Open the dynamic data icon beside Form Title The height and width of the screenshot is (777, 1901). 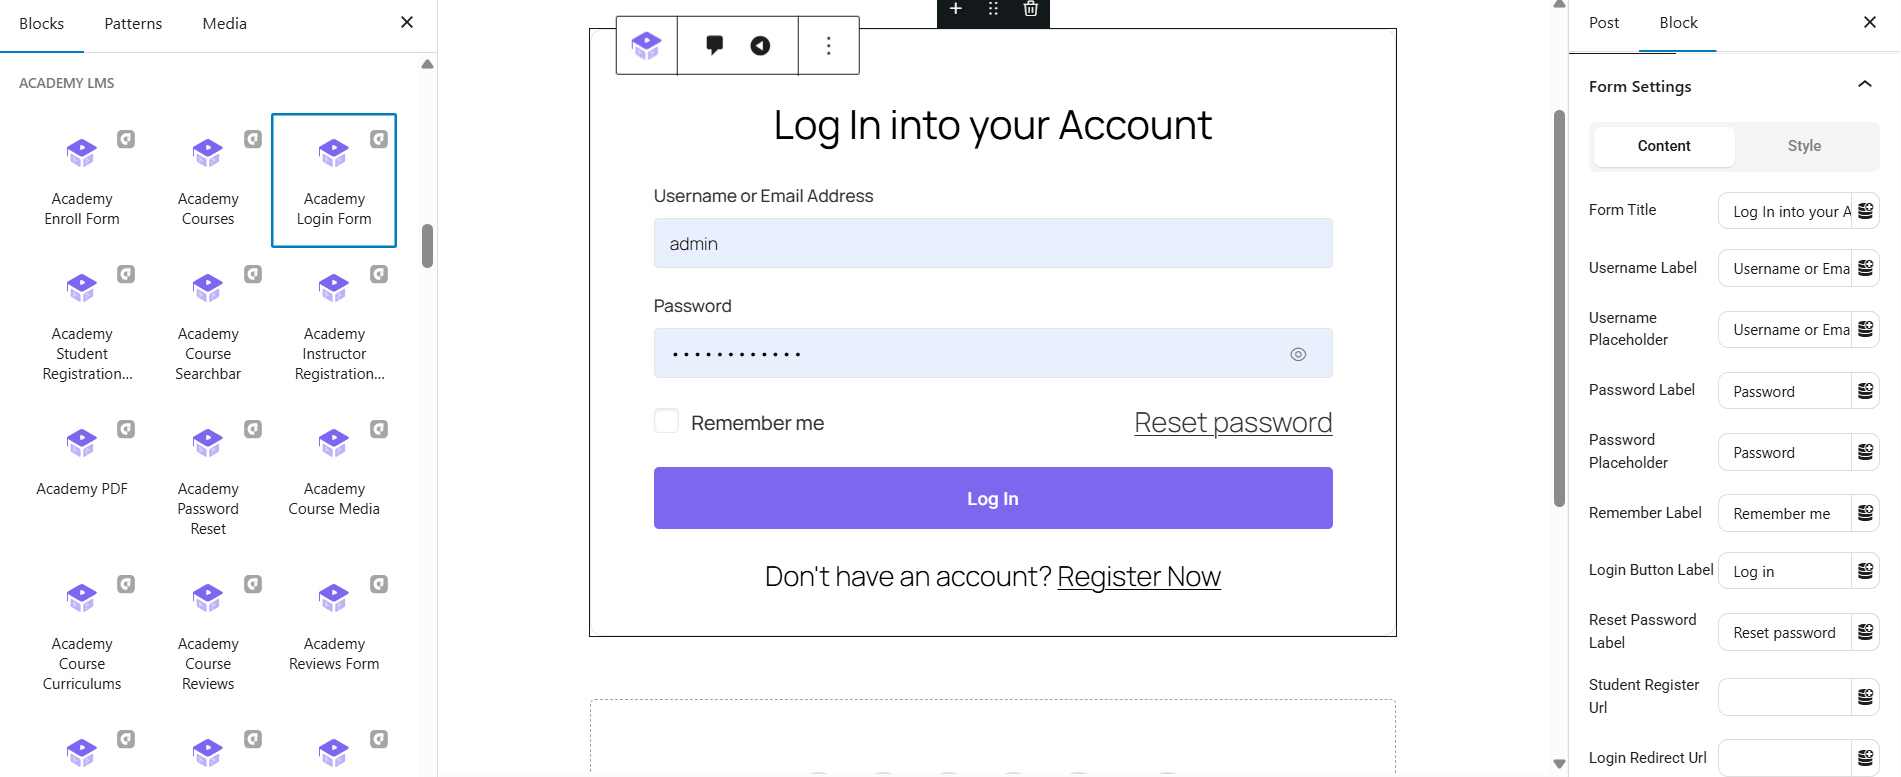(1865, 211)
